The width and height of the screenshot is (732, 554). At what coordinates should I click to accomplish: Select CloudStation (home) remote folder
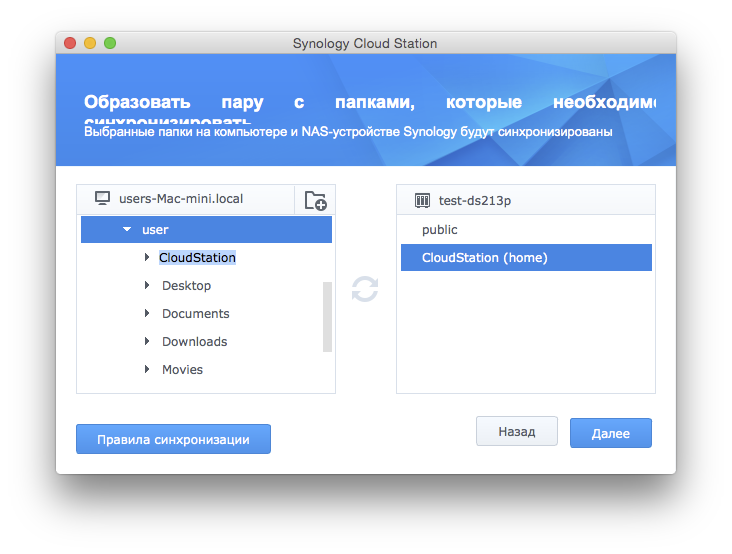[526, 258]
